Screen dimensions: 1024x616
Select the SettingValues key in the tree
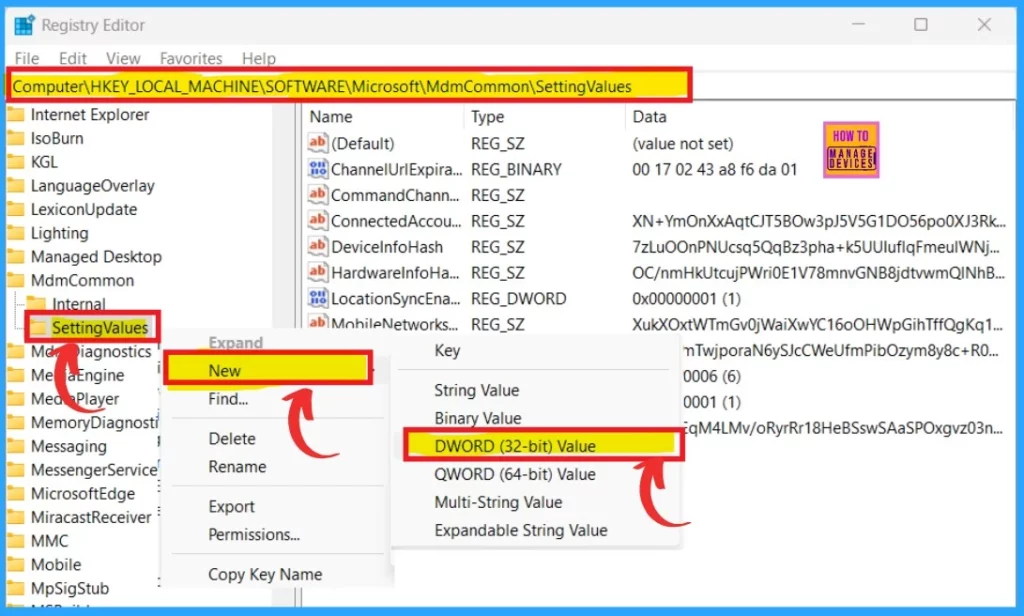pyautogui.click(x=100, y=327)
